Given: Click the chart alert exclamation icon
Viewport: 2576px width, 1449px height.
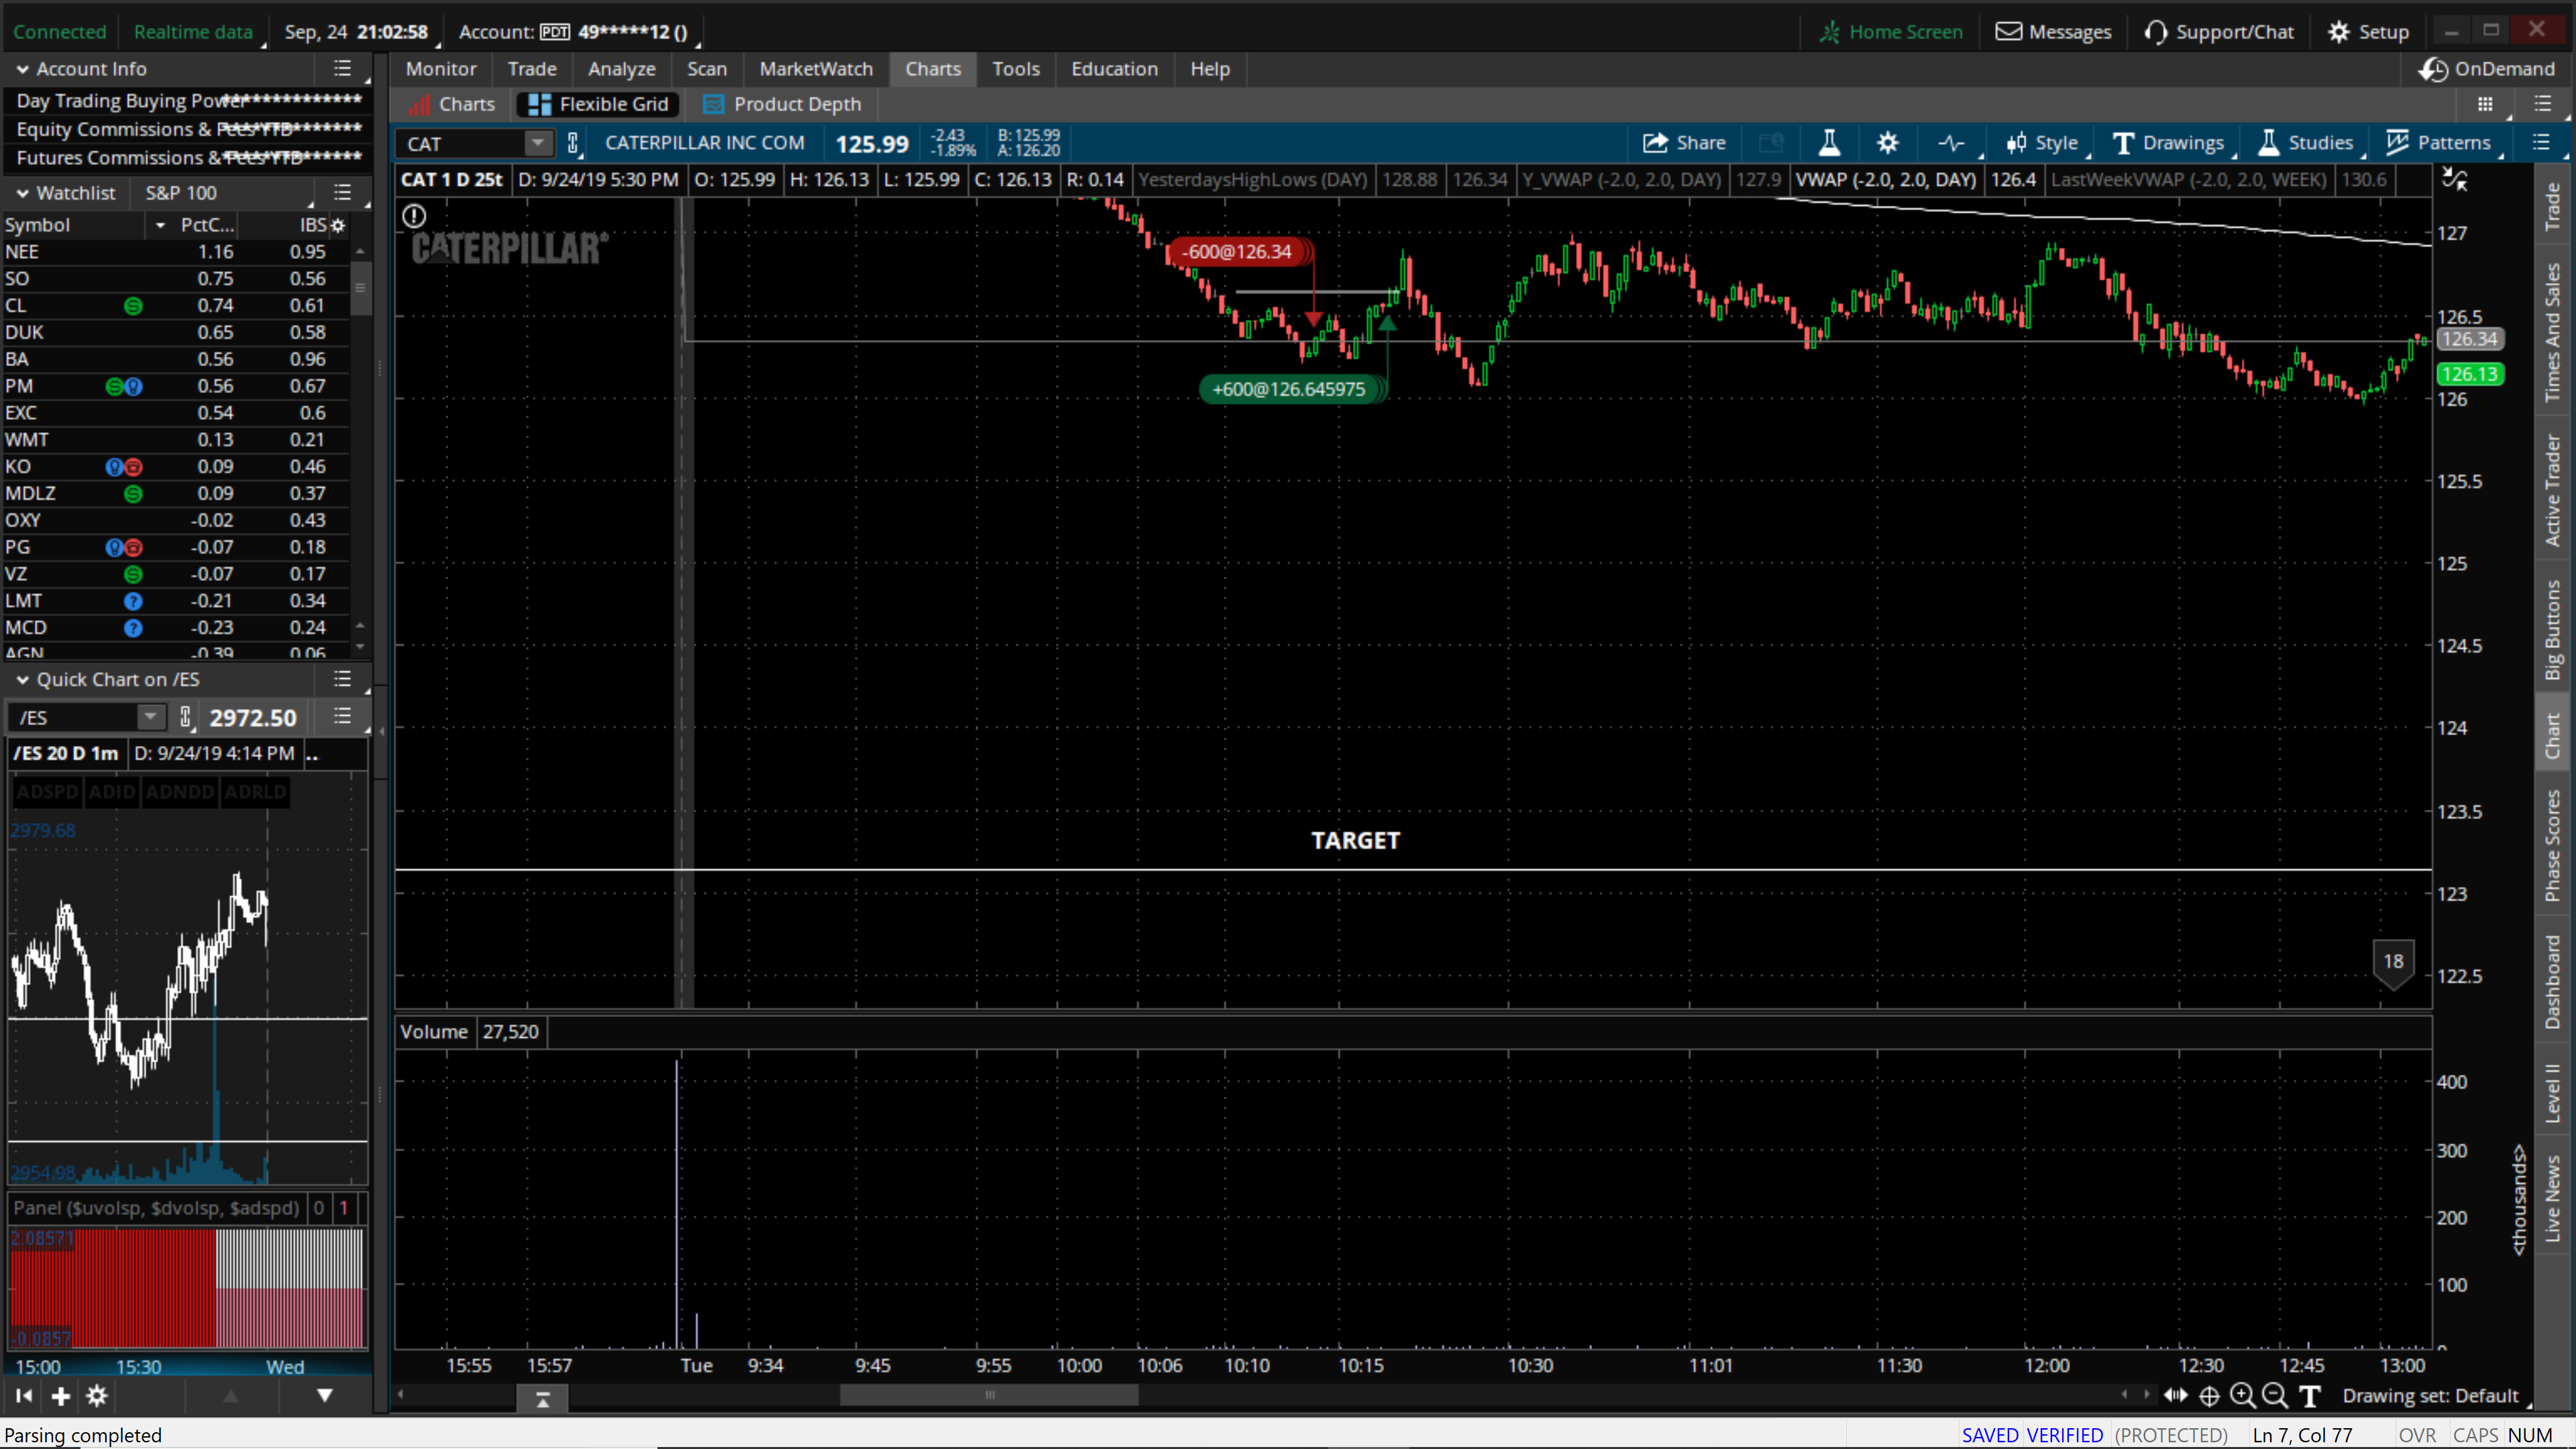Looking at the screenshot, I should coord(414,216).
